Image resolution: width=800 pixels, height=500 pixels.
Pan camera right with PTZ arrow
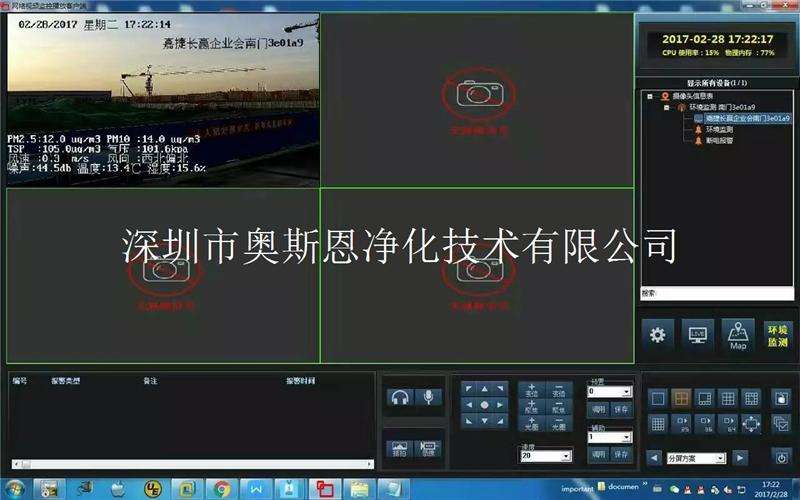(501, 405)
